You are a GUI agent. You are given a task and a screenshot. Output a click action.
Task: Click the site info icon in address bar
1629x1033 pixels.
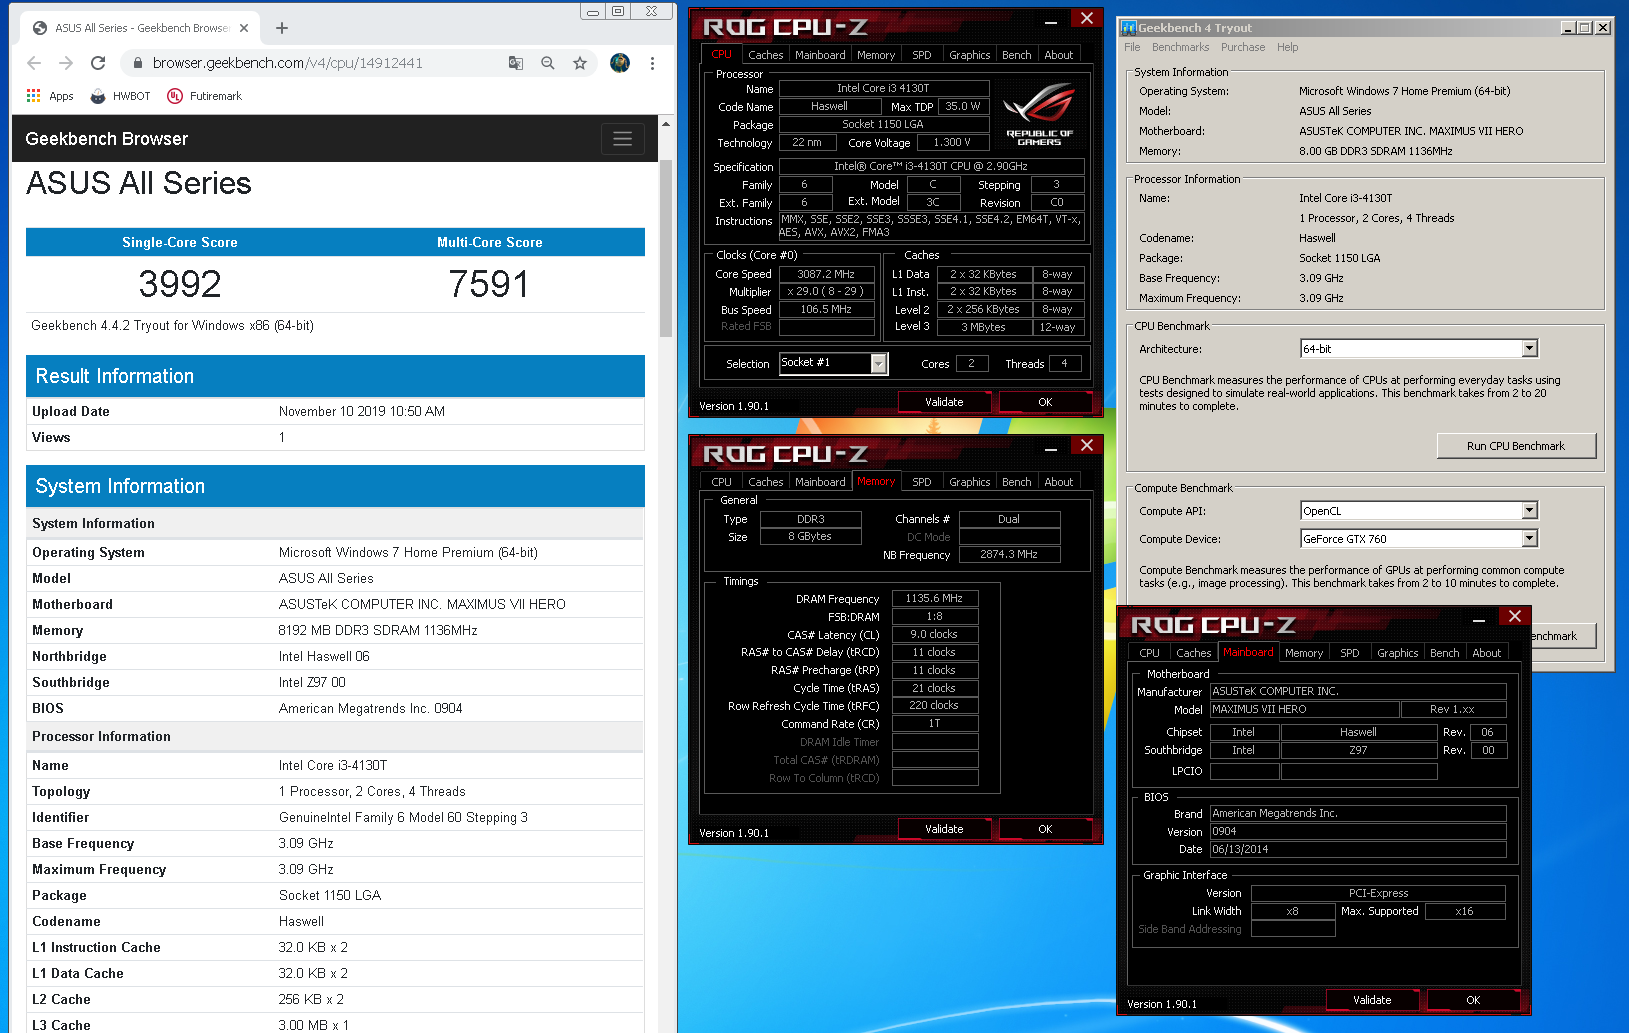tap(138, 63)
